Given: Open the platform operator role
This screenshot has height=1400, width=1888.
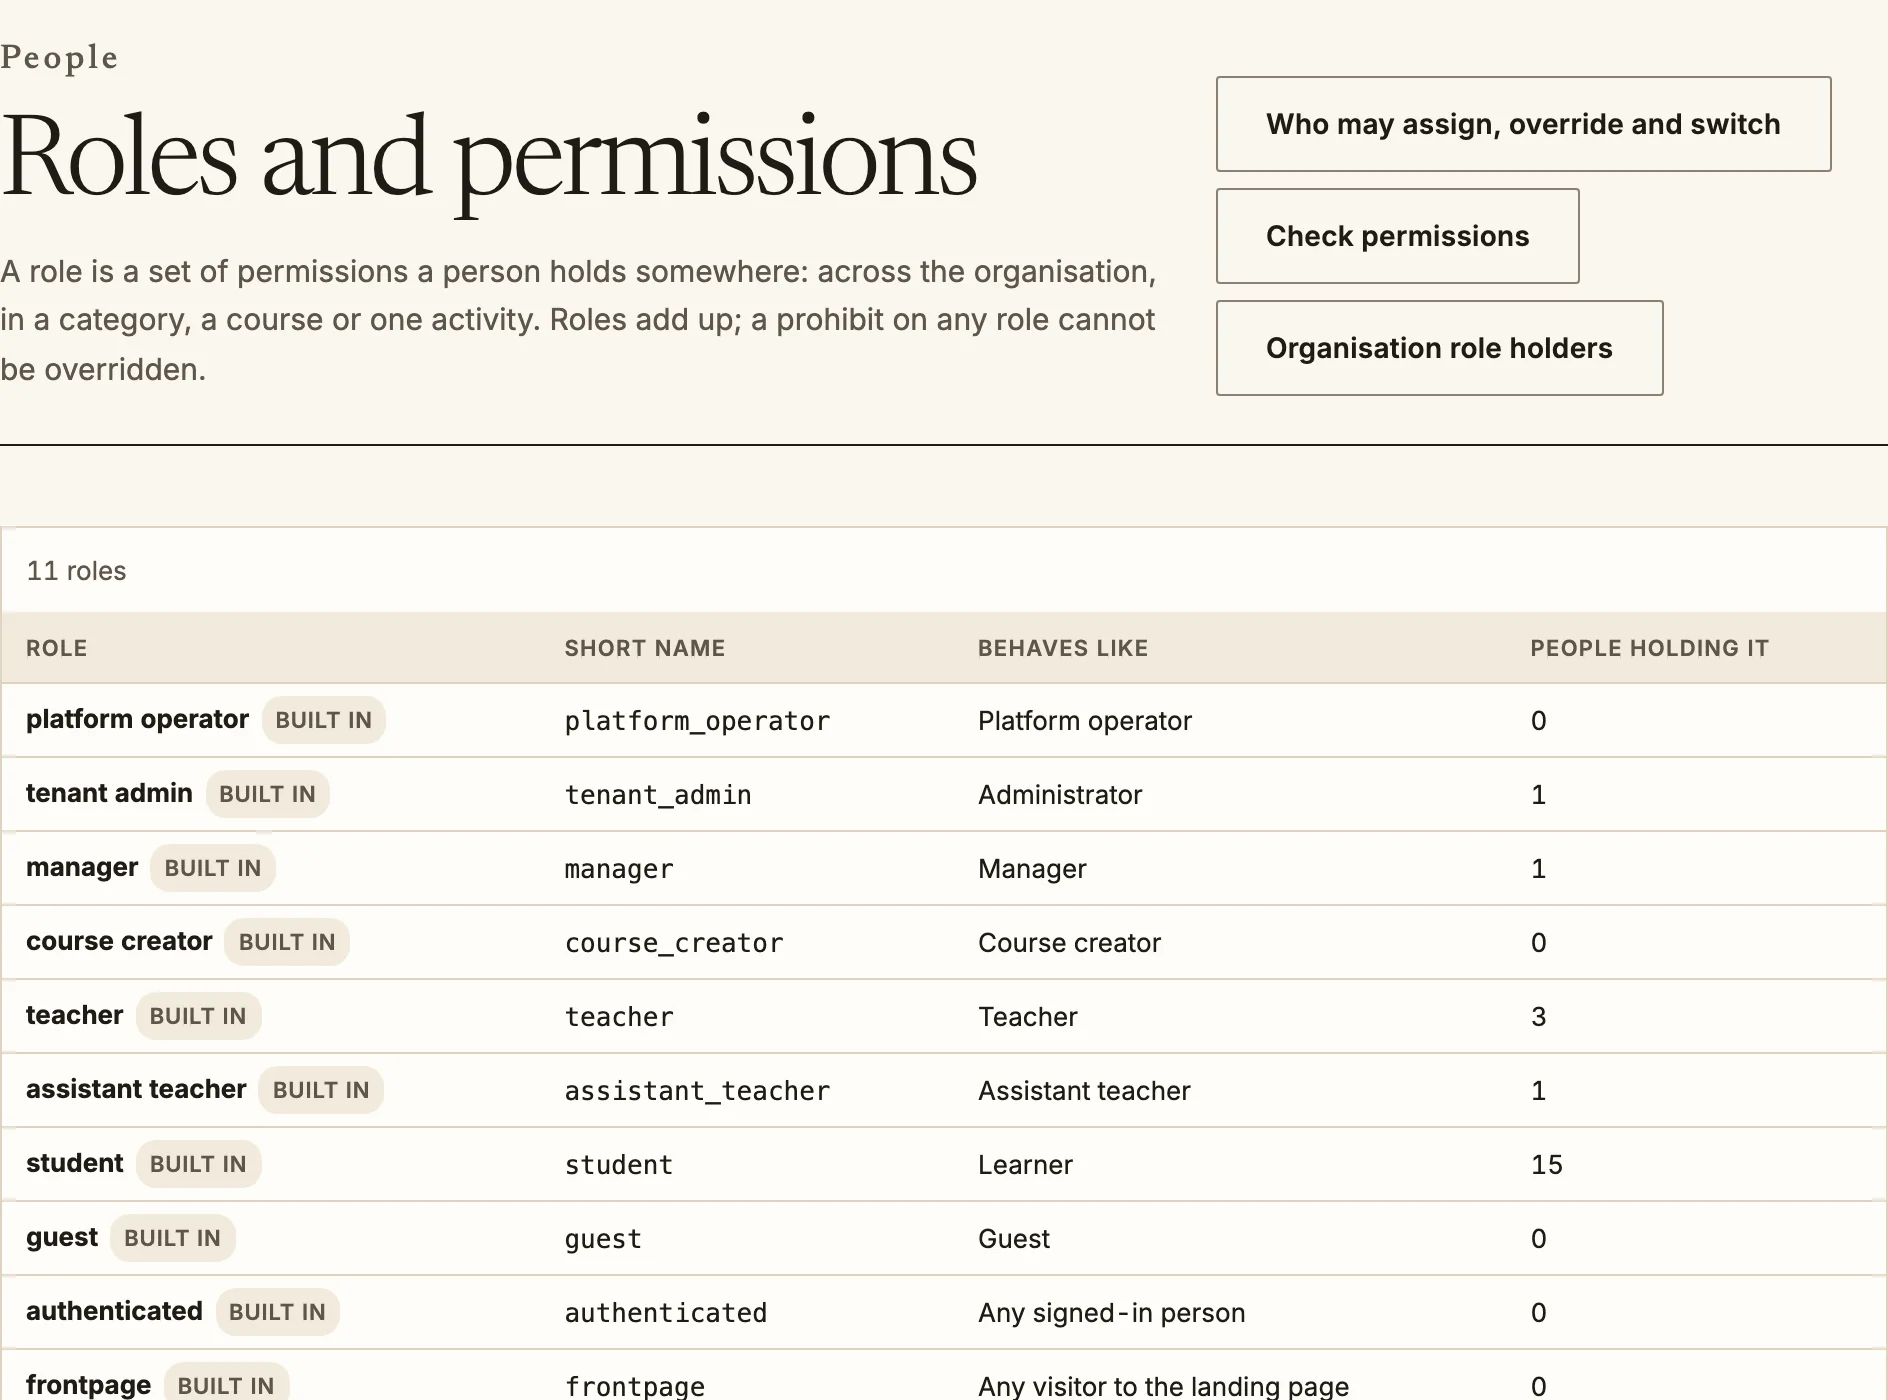Looking at the screenshot, I should click(137, 720).
